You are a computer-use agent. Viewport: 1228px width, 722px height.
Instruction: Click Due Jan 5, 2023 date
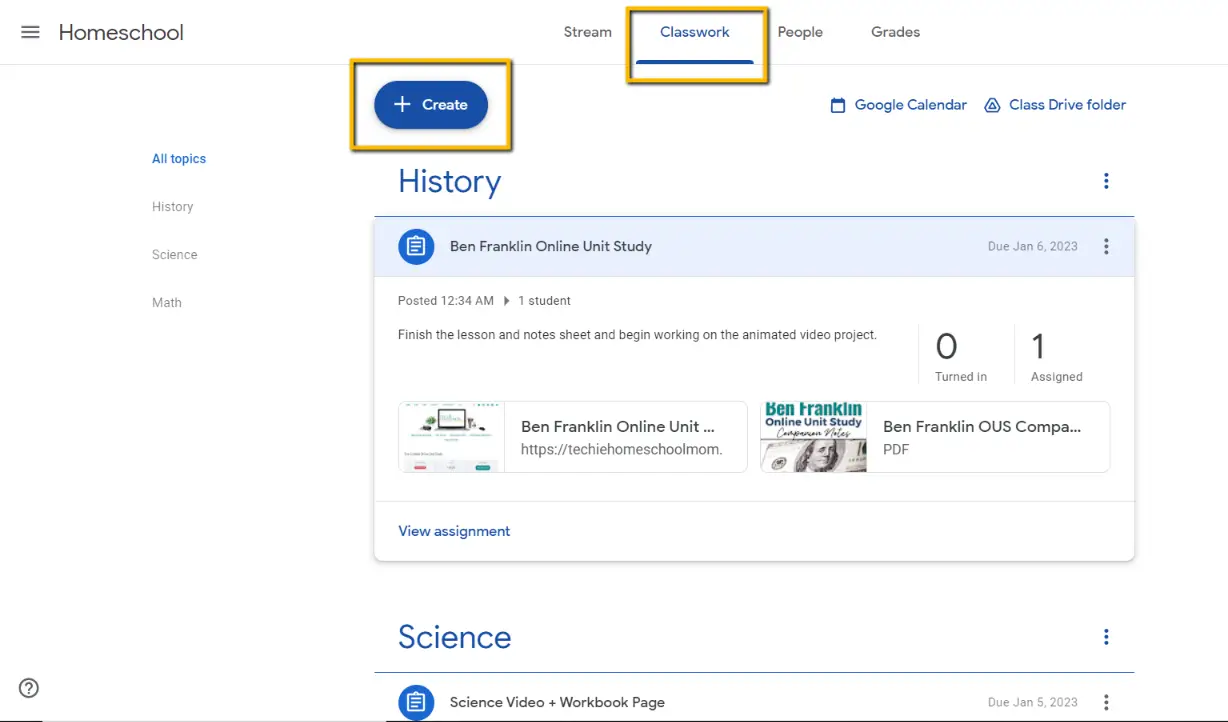1033,702
